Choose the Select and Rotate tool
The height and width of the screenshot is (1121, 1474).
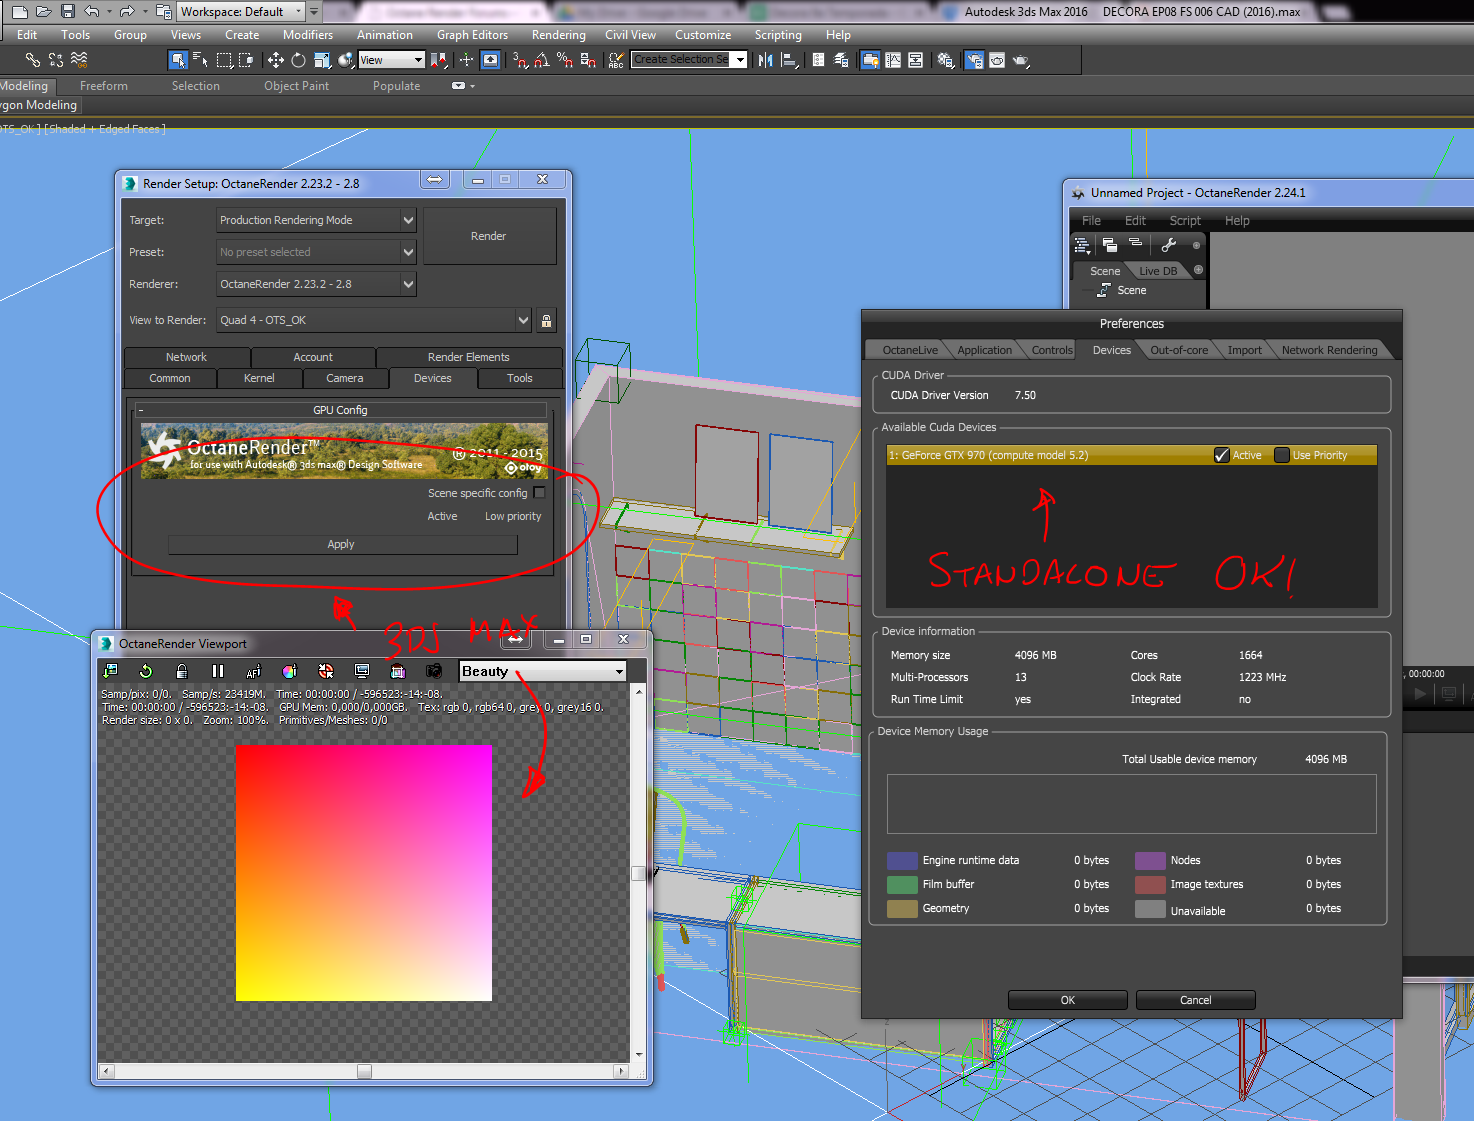coord(298,60)
